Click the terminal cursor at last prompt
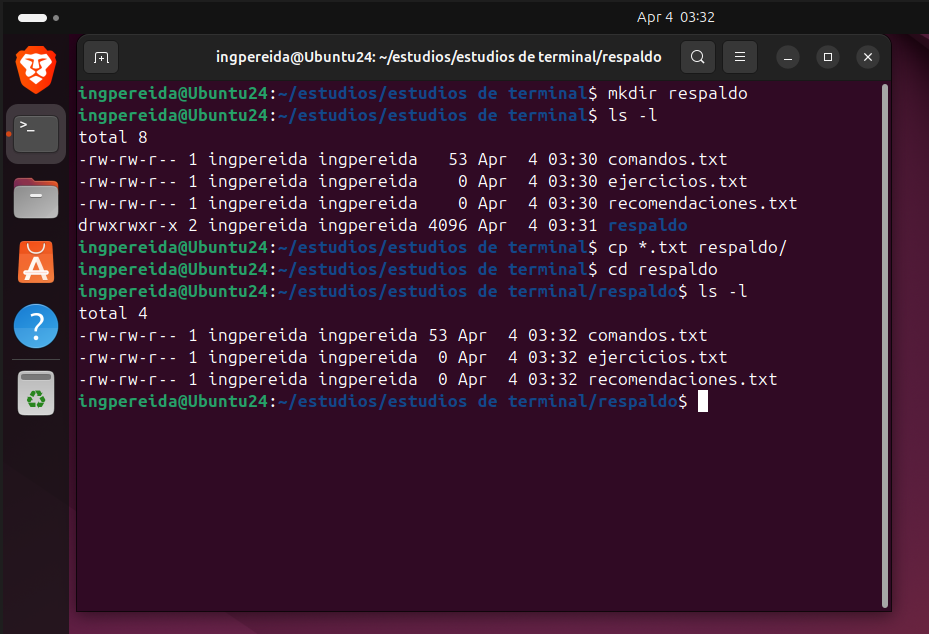 pyautogui.click(x=703, y=401)
